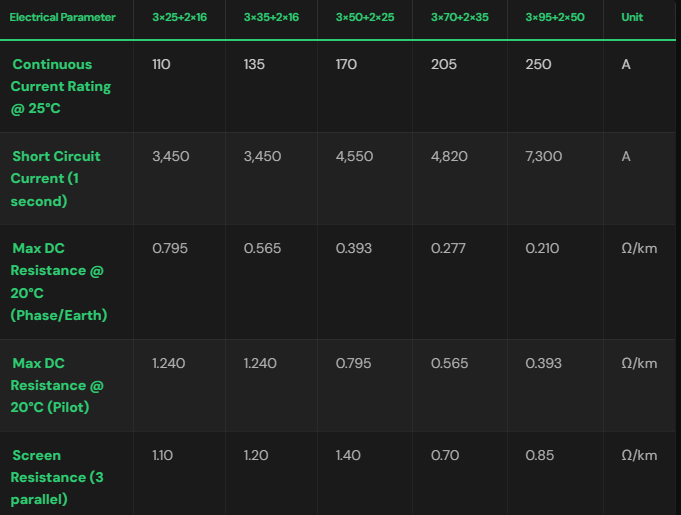Click the Short Circuit Current row label
681x515 pixels.
pos(56,178)
